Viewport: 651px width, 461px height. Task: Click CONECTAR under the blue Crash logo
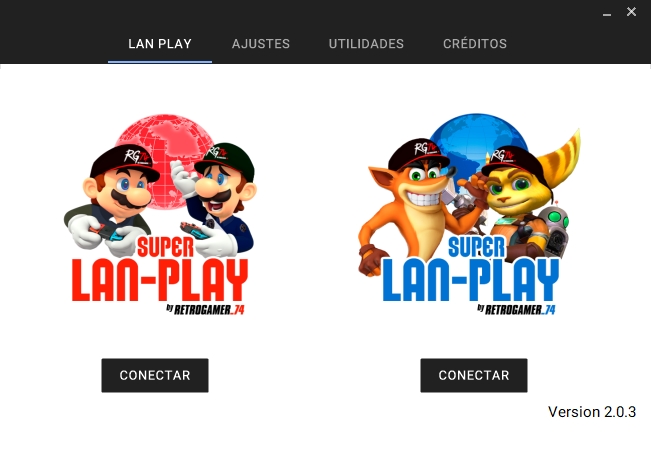[474, 375]
